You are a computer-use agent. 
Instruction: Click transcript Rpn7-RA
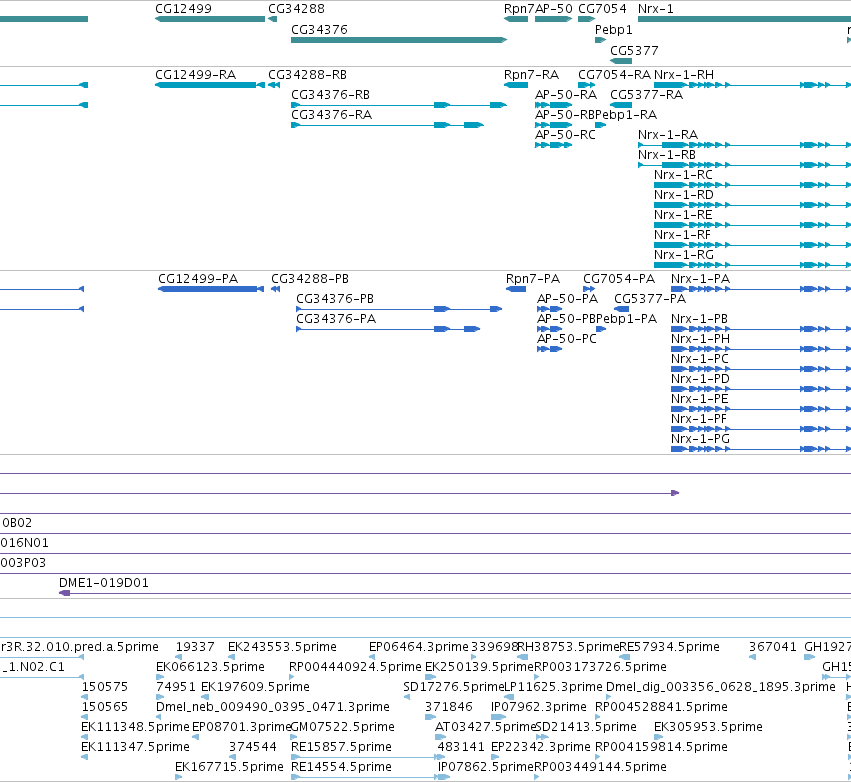coord(531,75)
